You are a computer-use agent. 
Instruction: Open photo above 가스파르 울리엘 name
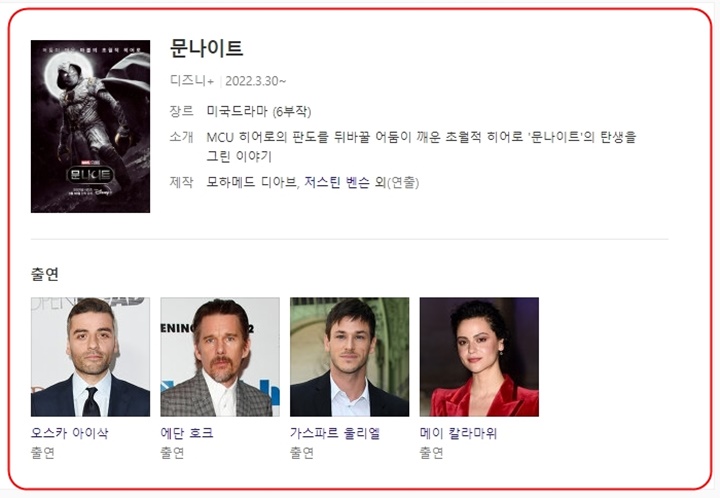(x=349, y=357)
